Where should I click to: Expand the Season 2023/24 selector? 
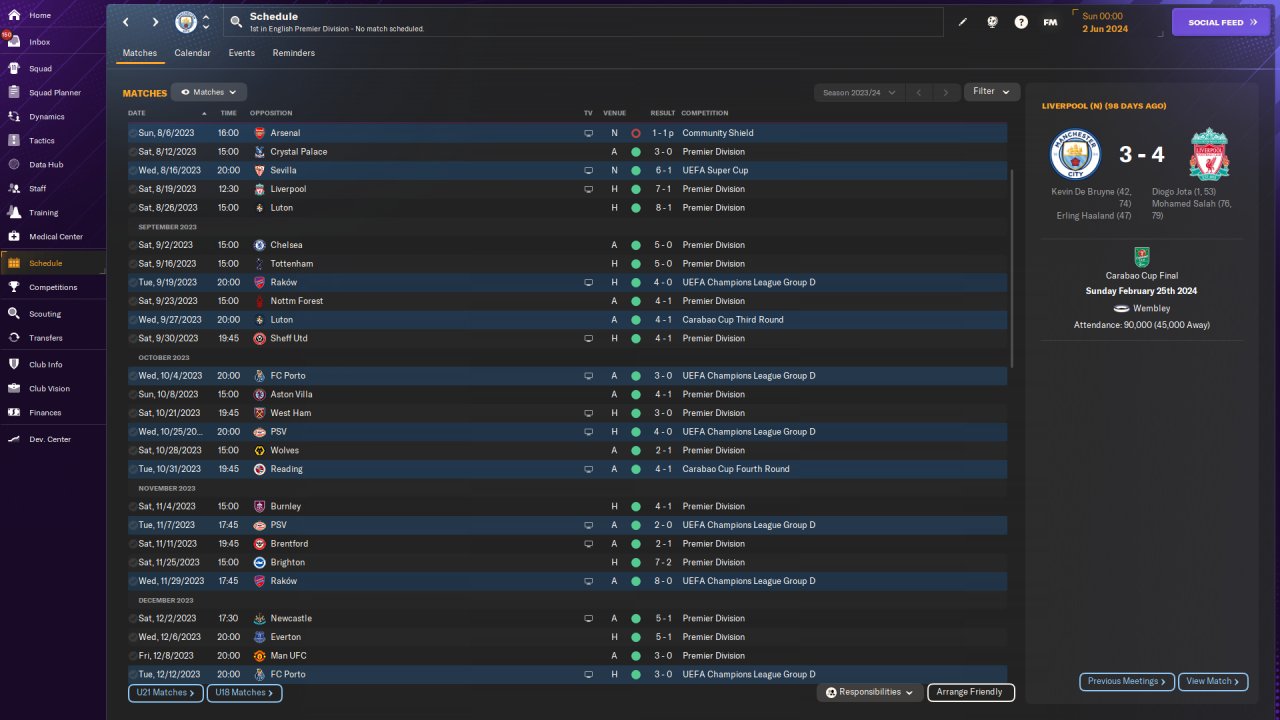[x=858, y=93]
